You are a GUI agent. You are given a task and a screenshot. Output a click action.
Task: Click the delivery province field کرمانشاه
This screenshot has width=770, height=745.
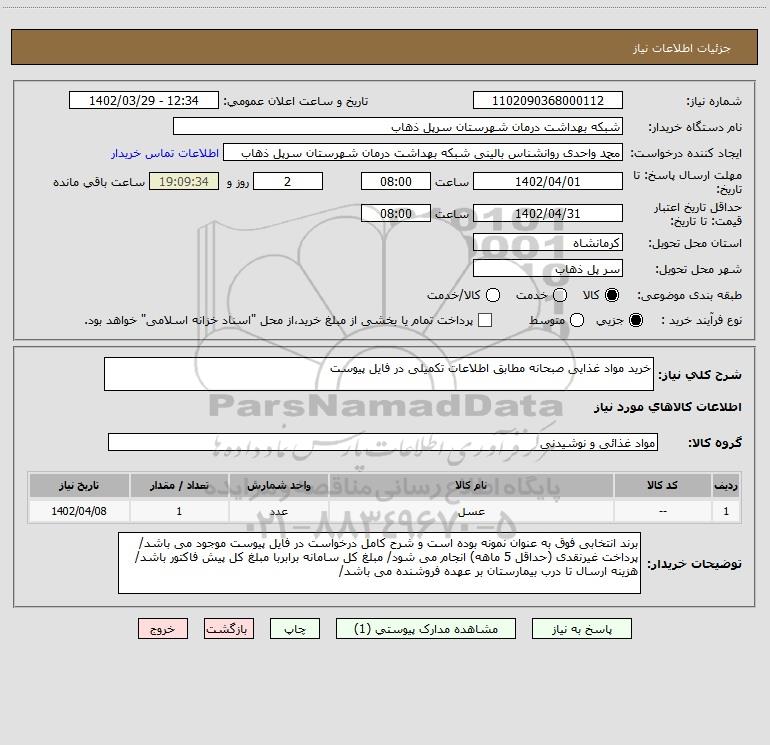coord(548,243)
